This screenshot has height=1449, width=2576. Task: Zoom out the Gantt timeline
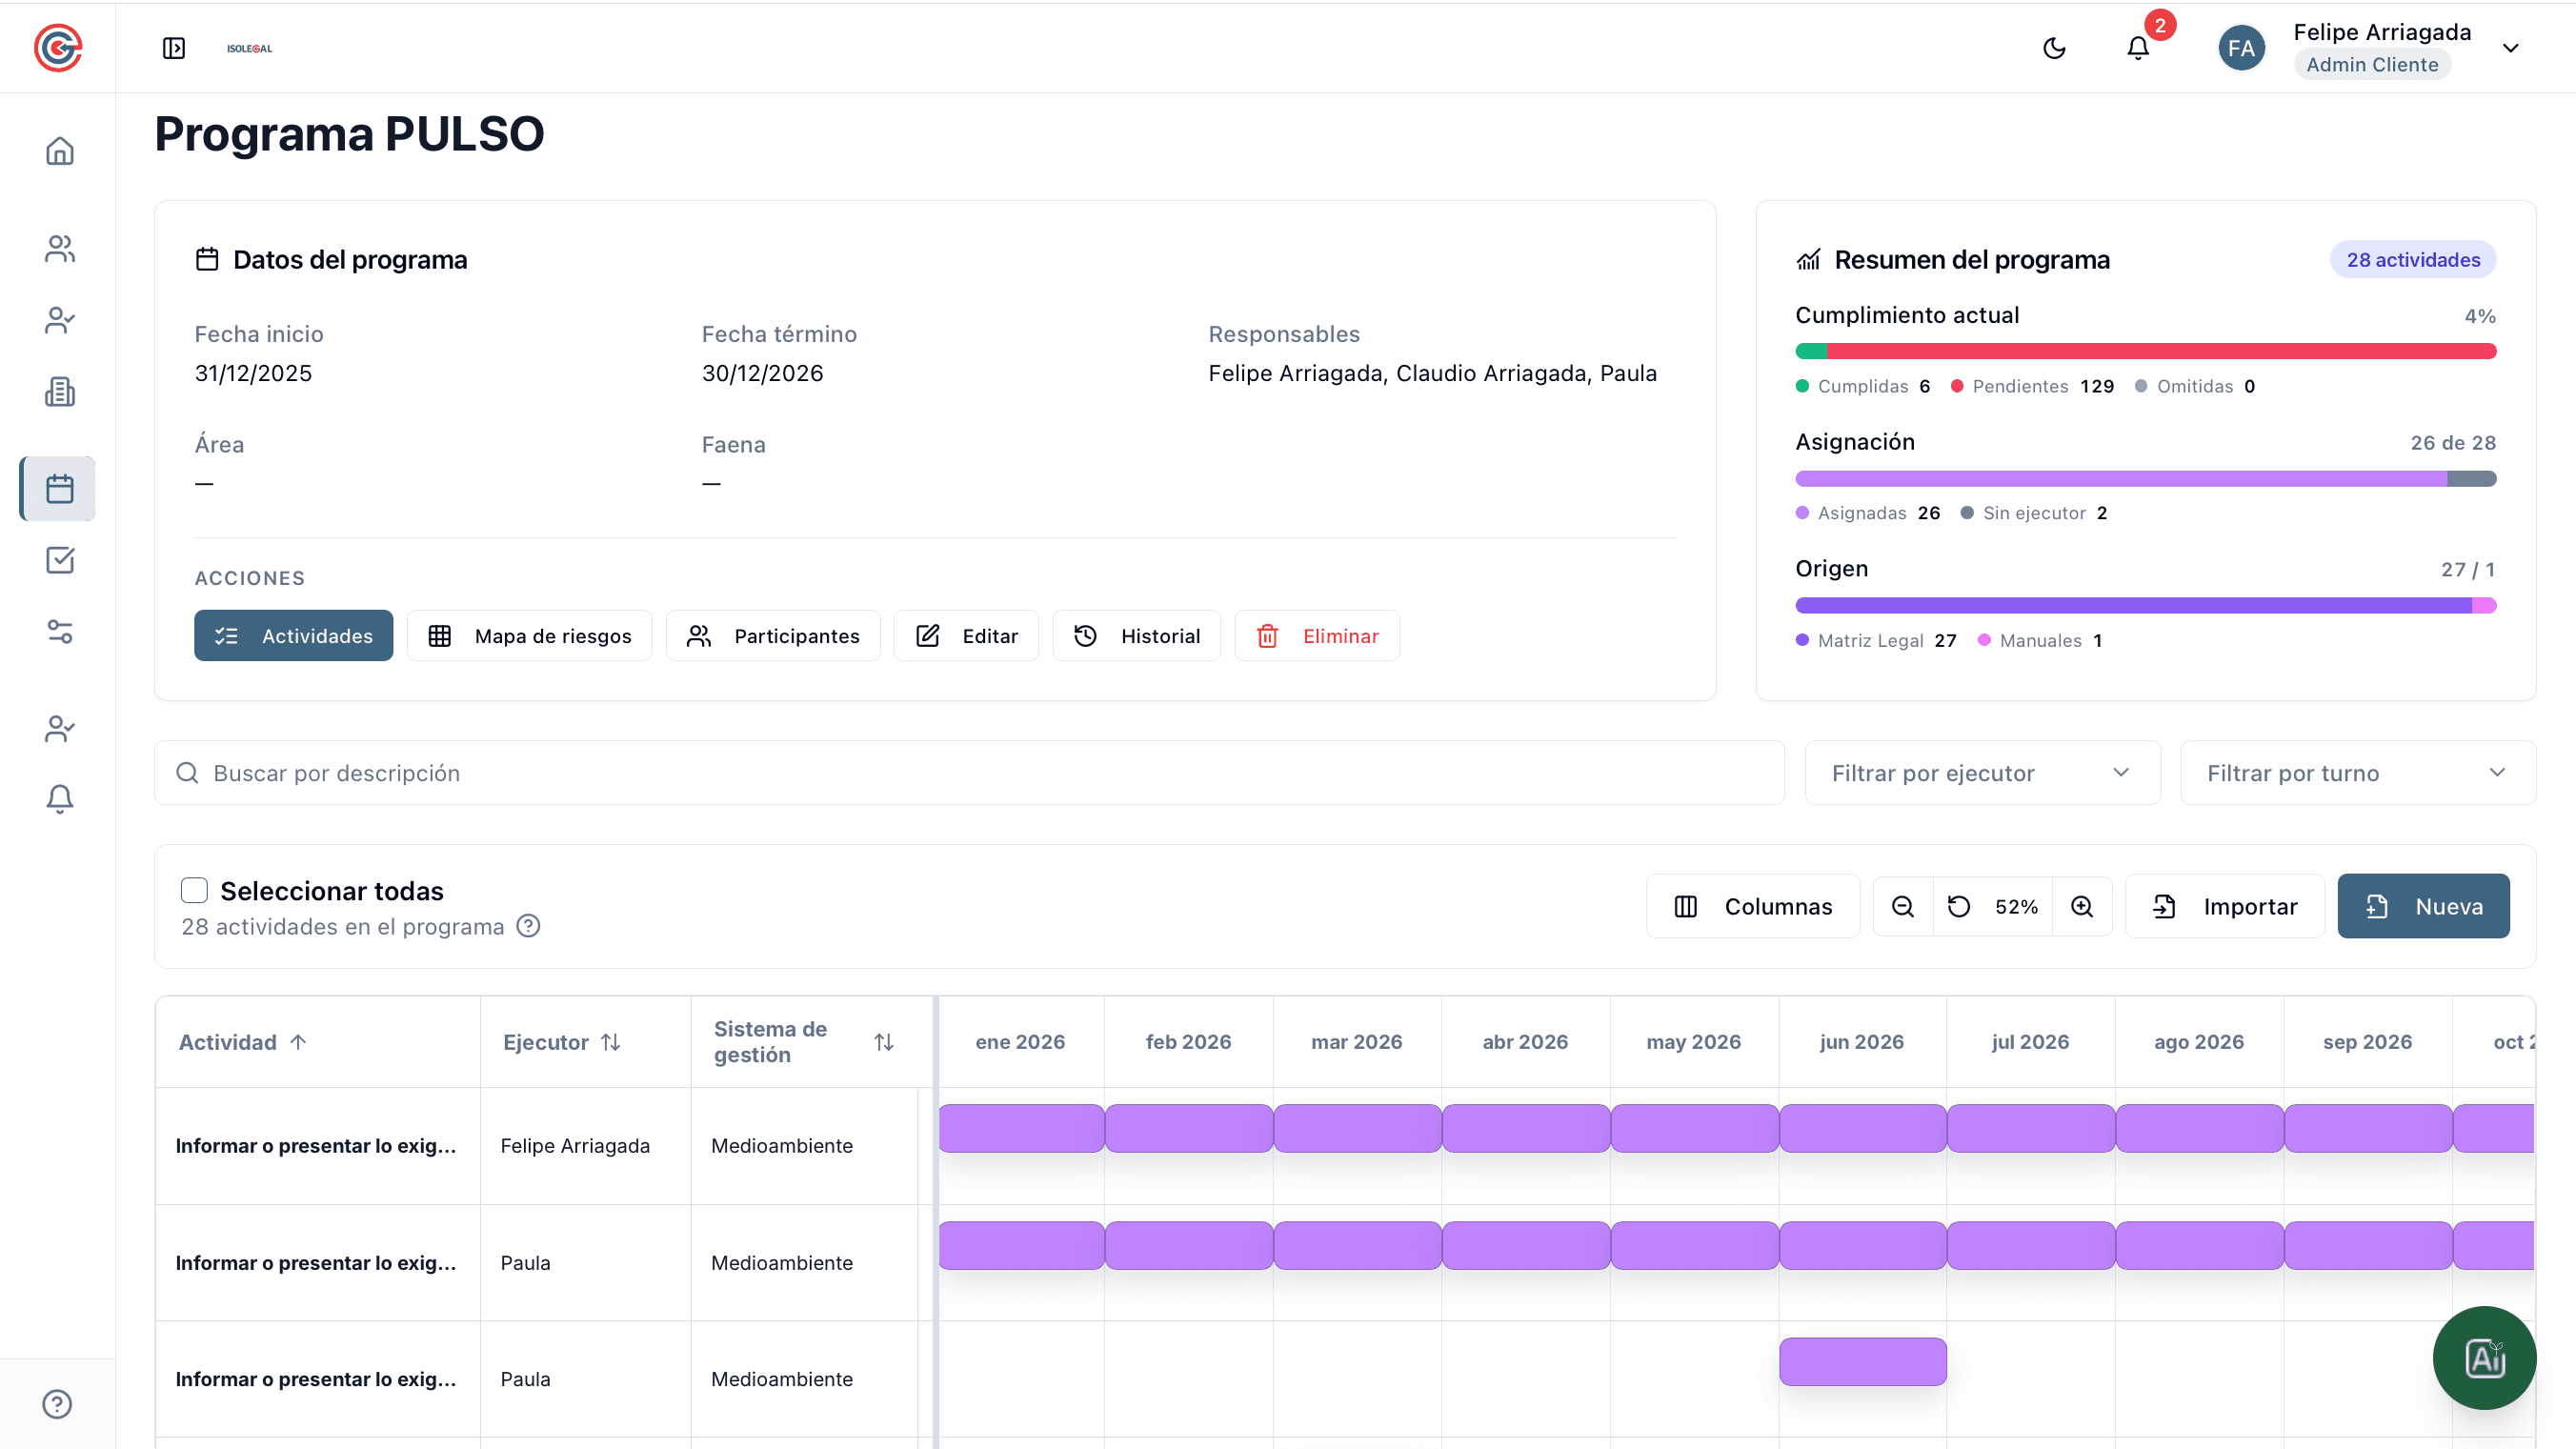click(1903, 906)
